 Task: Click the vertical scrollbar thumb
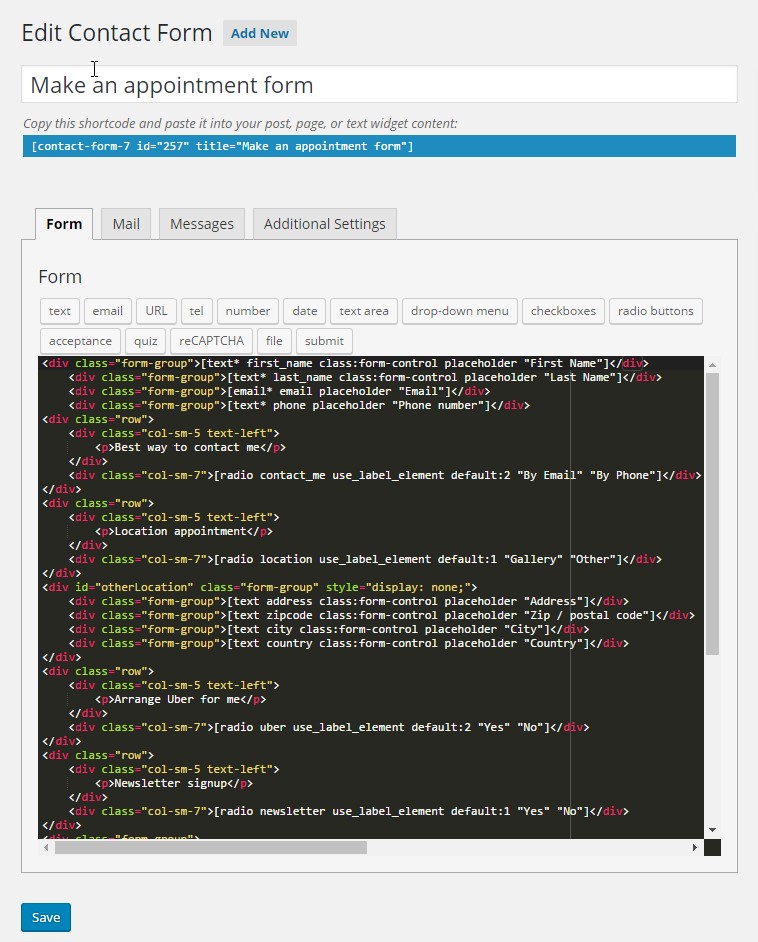pos(712,514)
